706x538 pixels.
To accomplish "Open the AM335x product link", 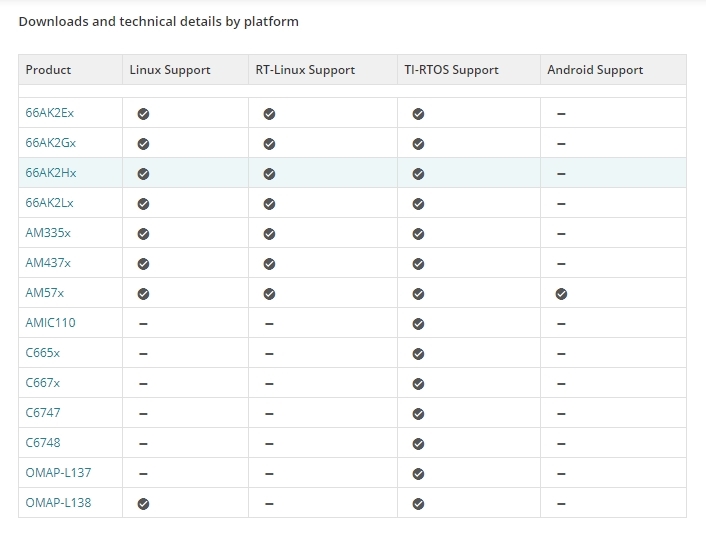I will [x=48, y=233].
